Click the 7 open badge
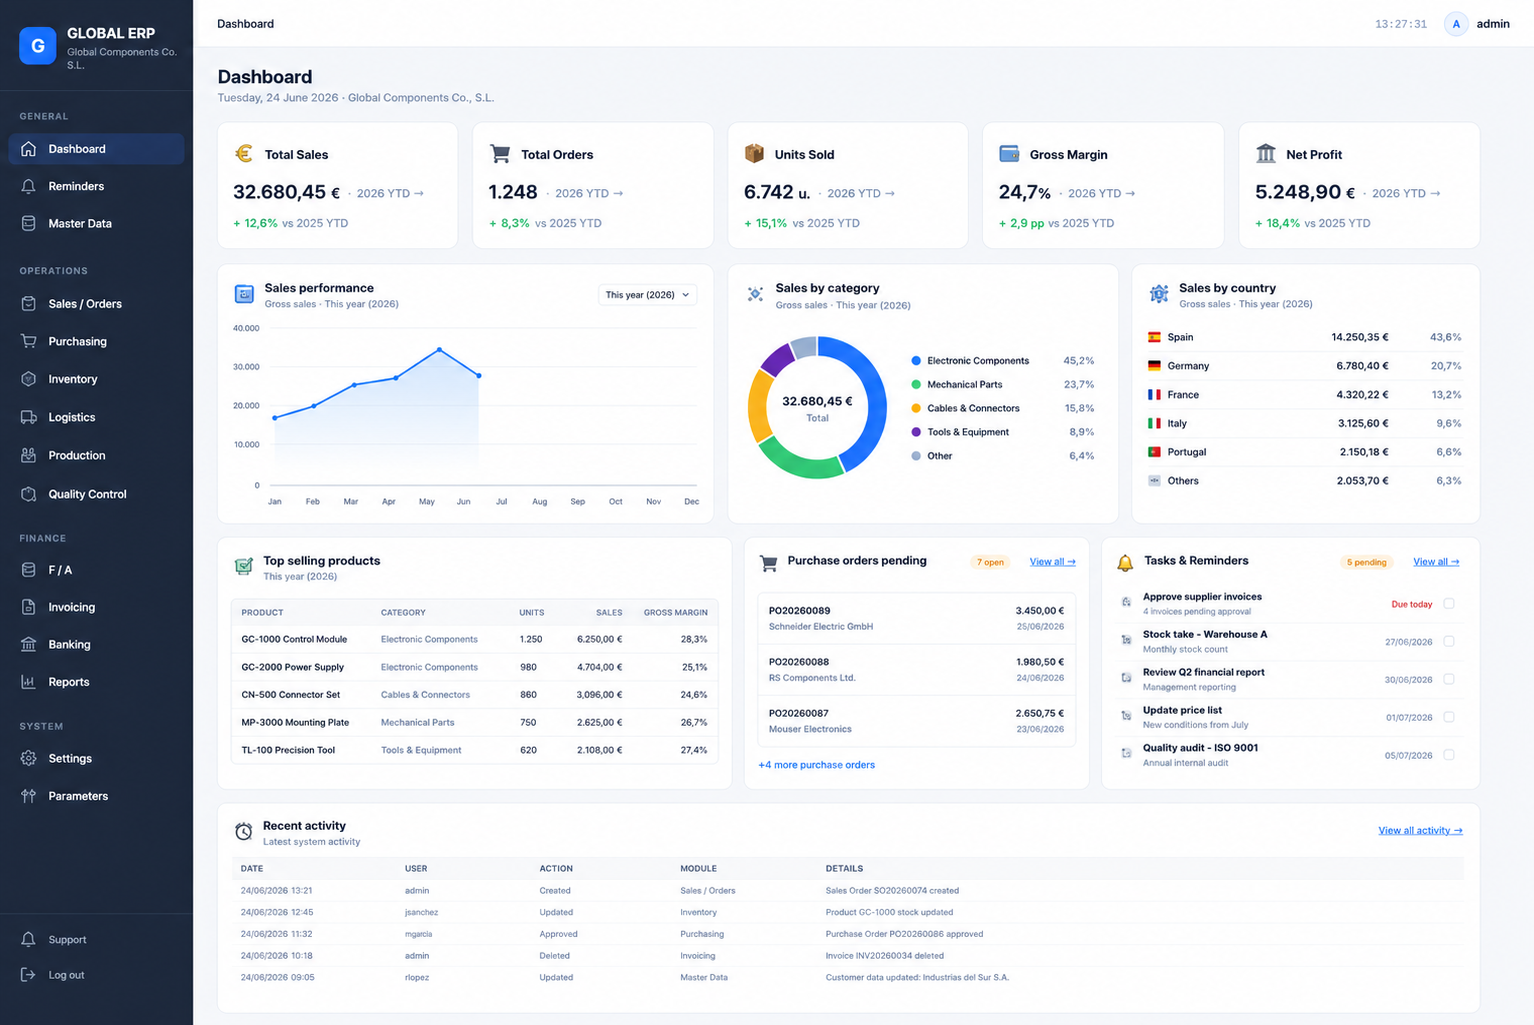The width and height of the screenshot is (1534, 1025). click(990, 562)
